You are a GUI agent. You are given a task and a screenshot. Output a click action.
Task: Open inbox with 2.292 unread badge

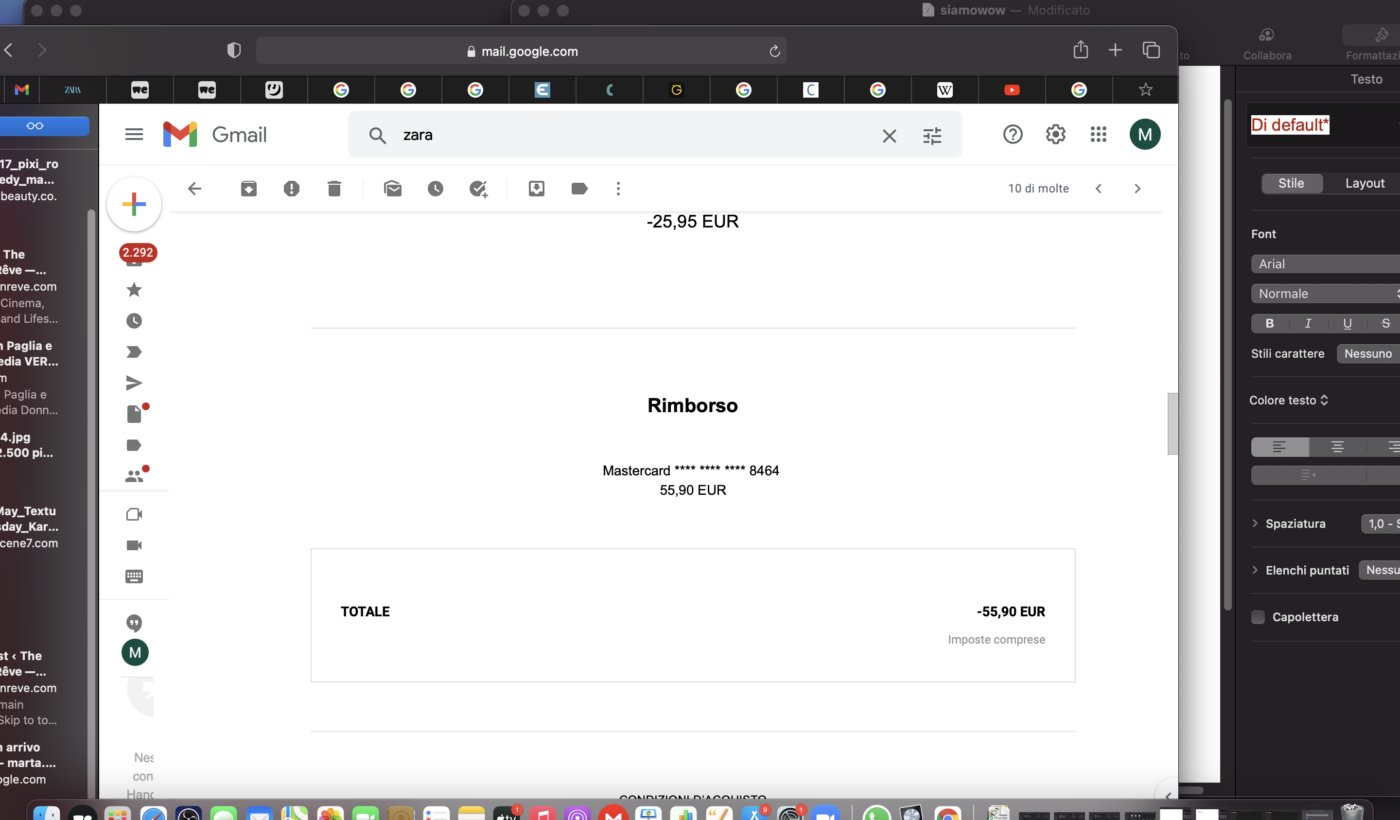tap(137, 254)
